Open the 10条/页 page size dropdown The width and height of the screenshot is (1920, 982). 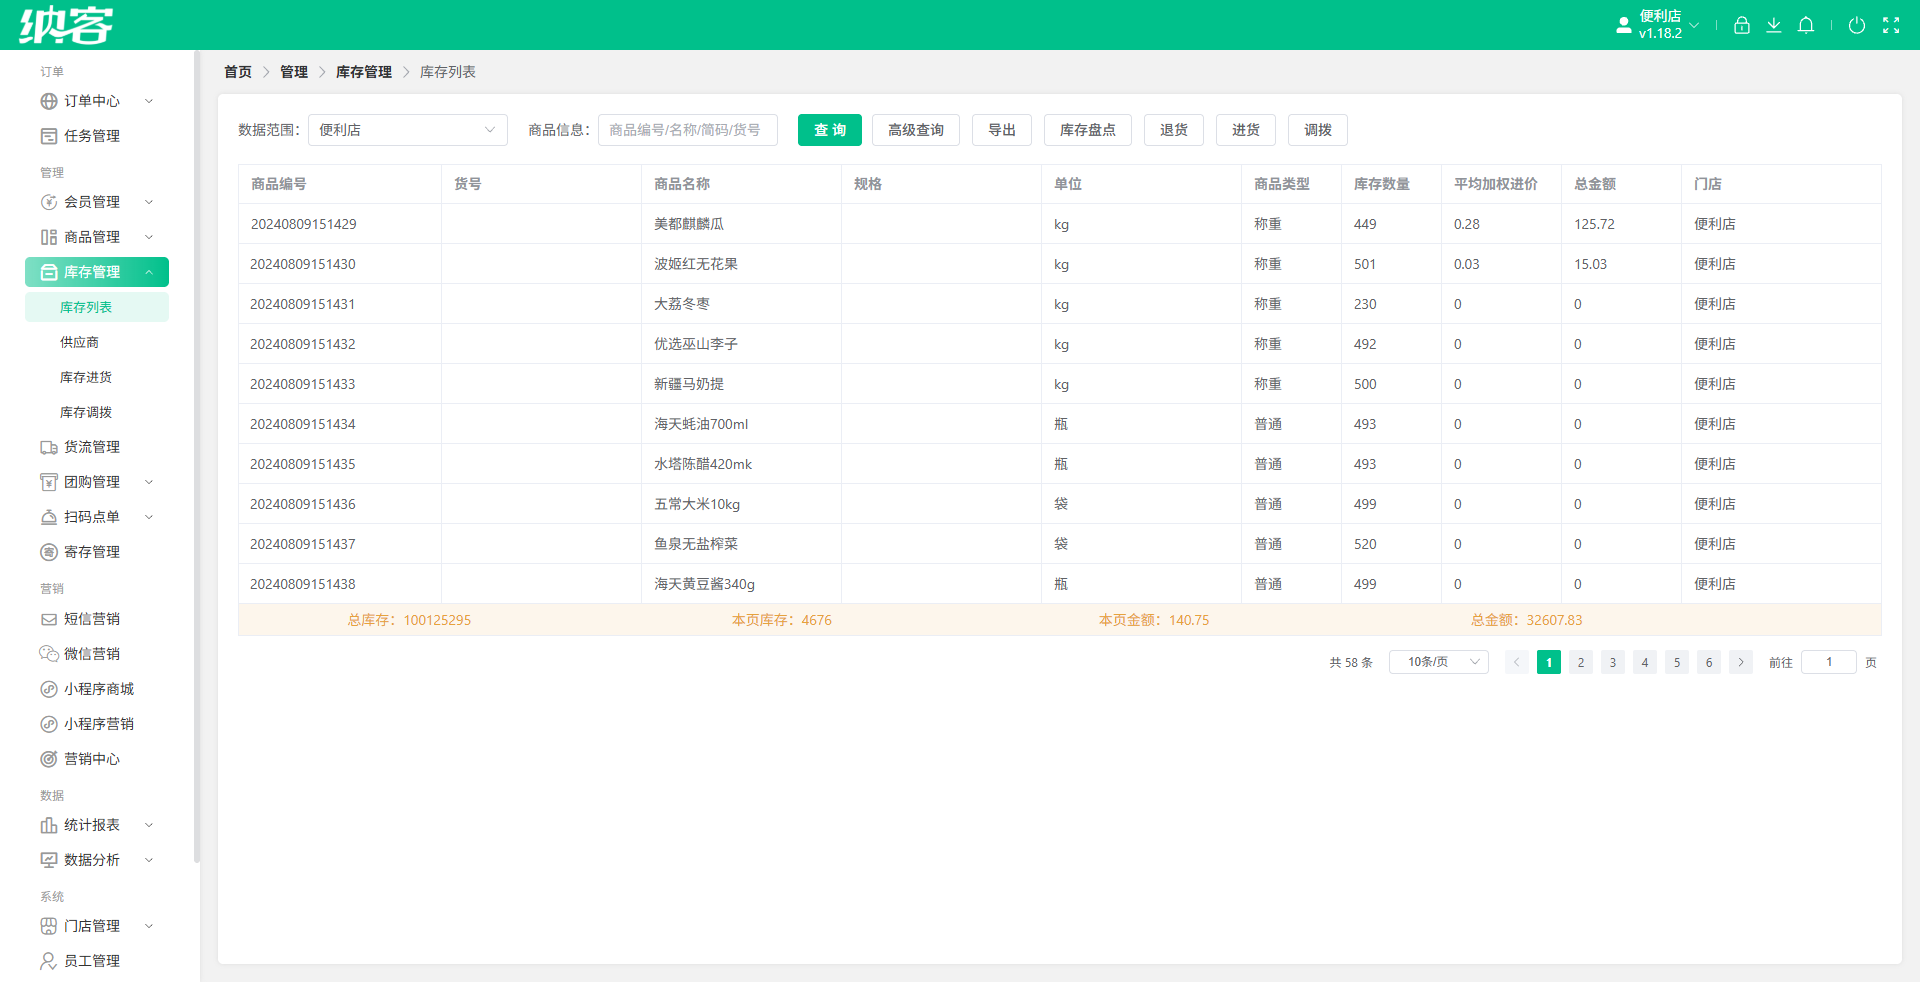coord(1439,662)
